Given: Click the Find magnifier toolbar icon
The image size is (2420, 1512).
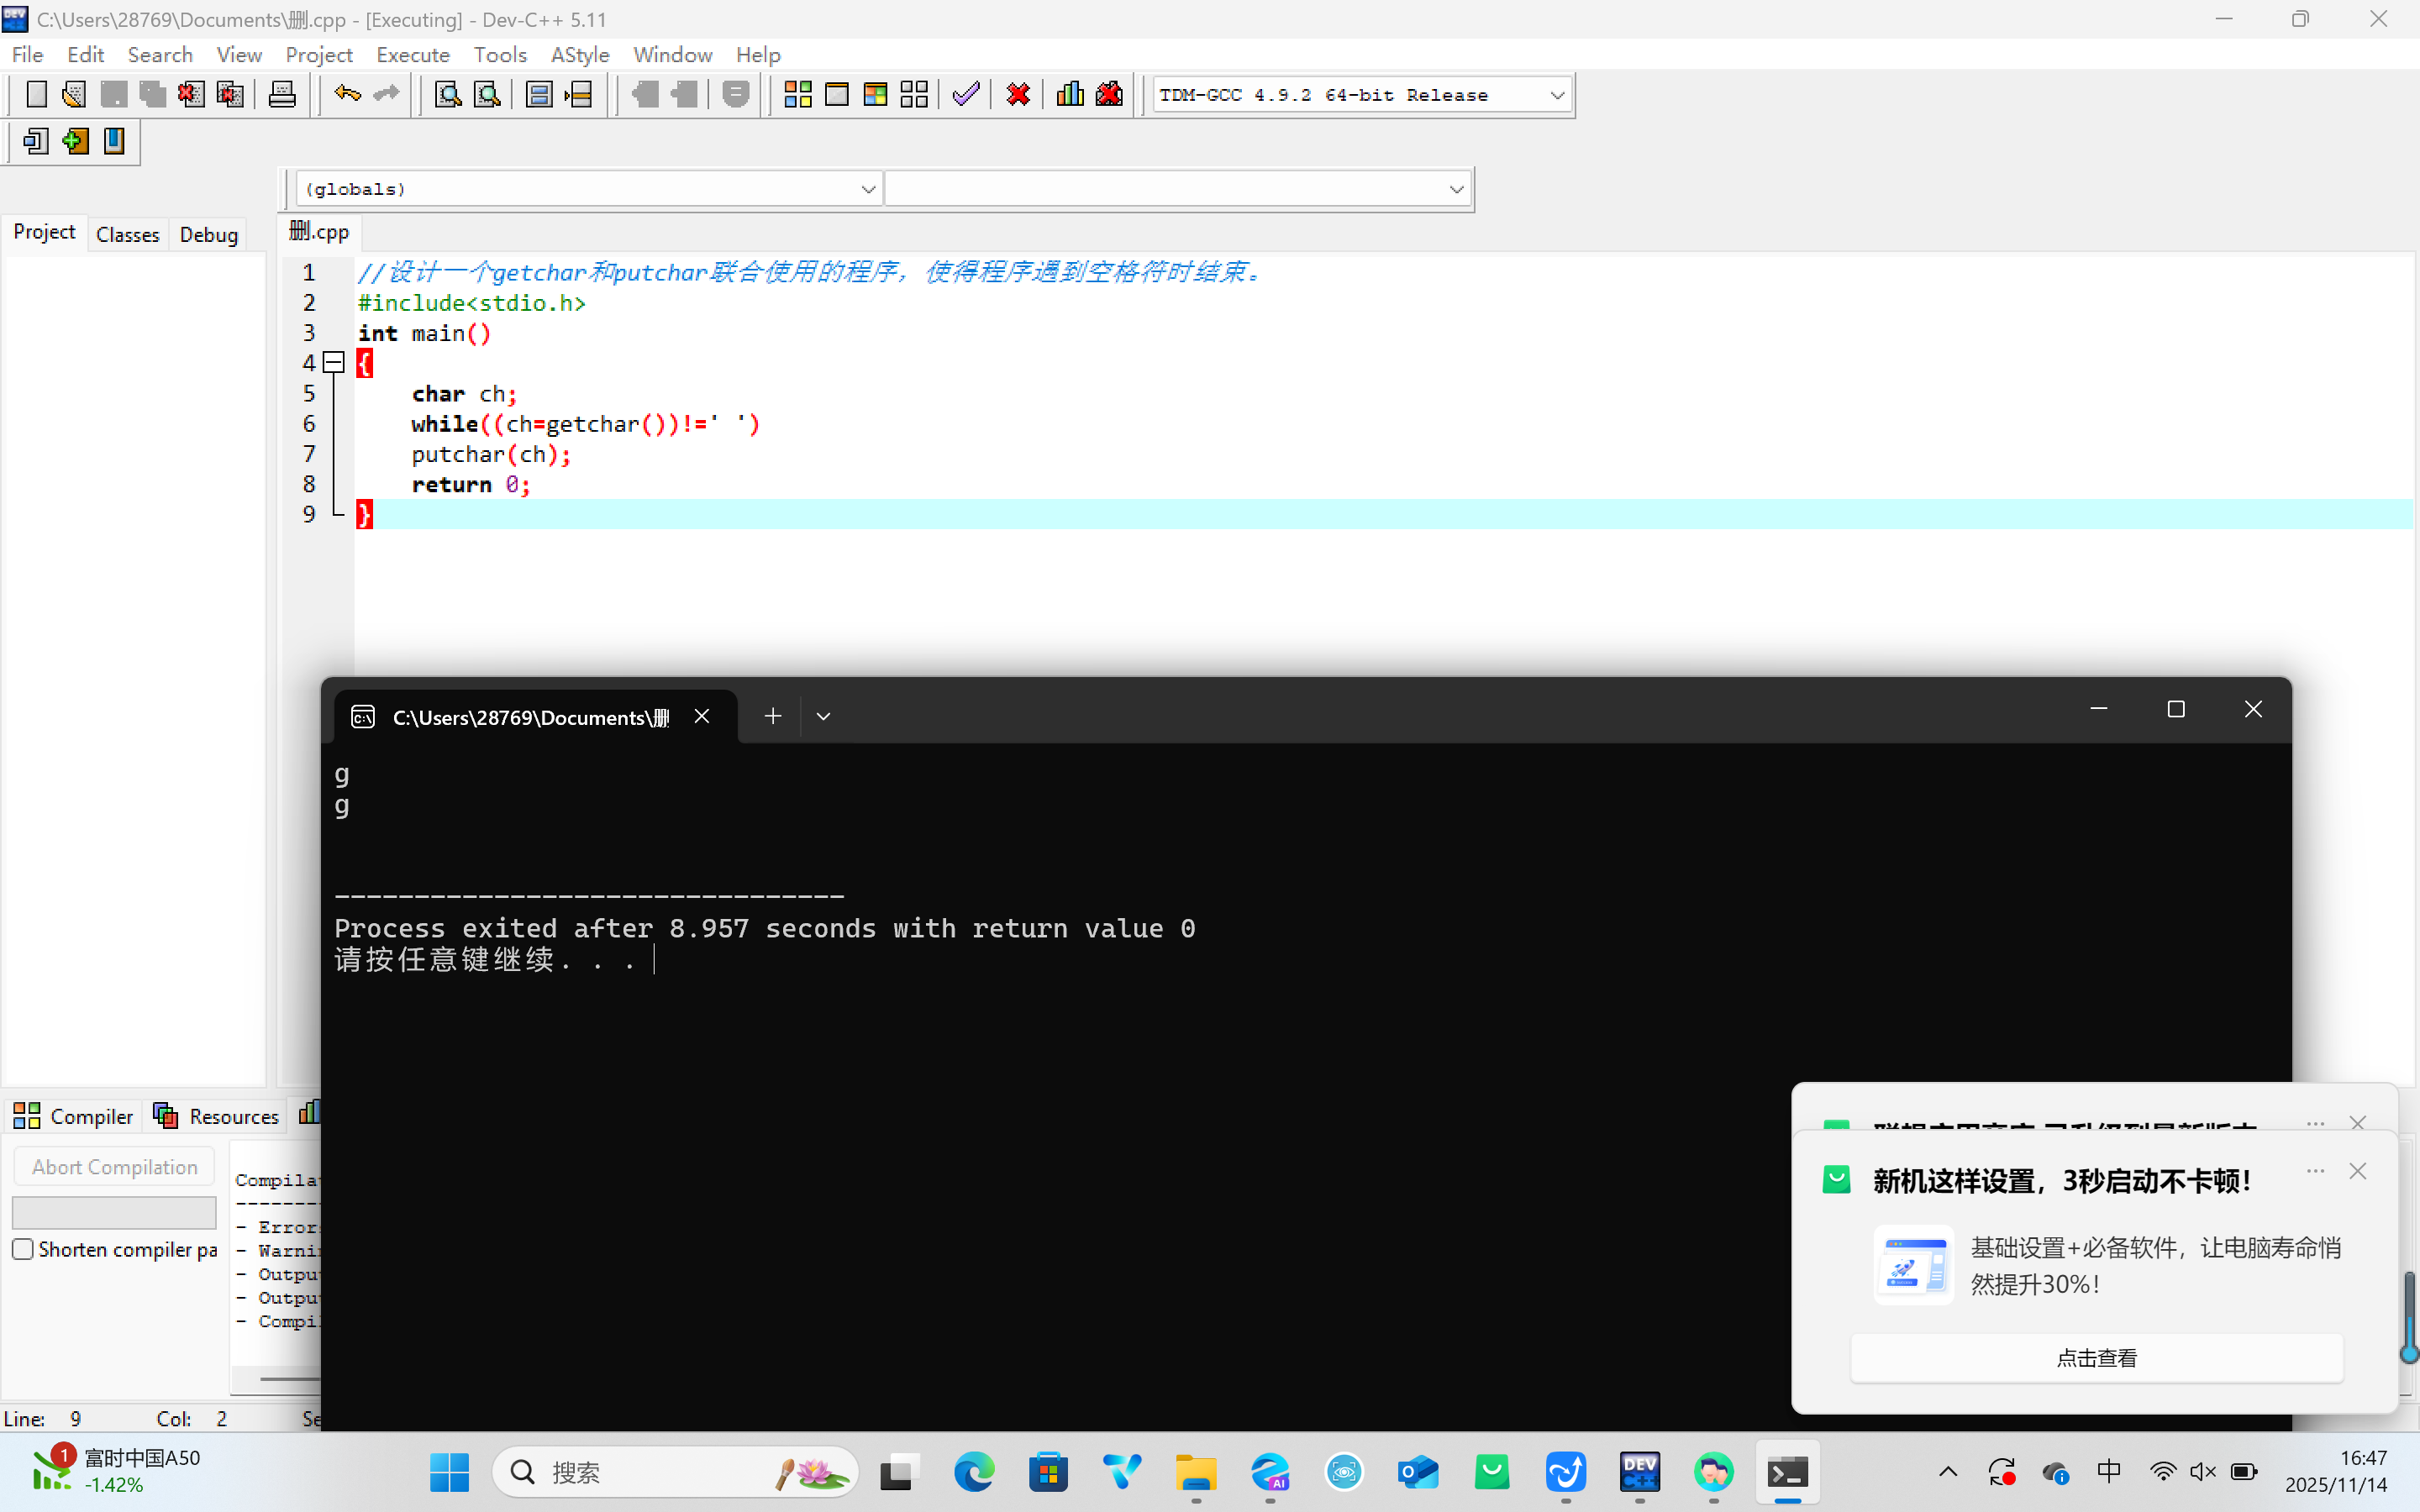Looking at the screenshot, I should 447,95.
